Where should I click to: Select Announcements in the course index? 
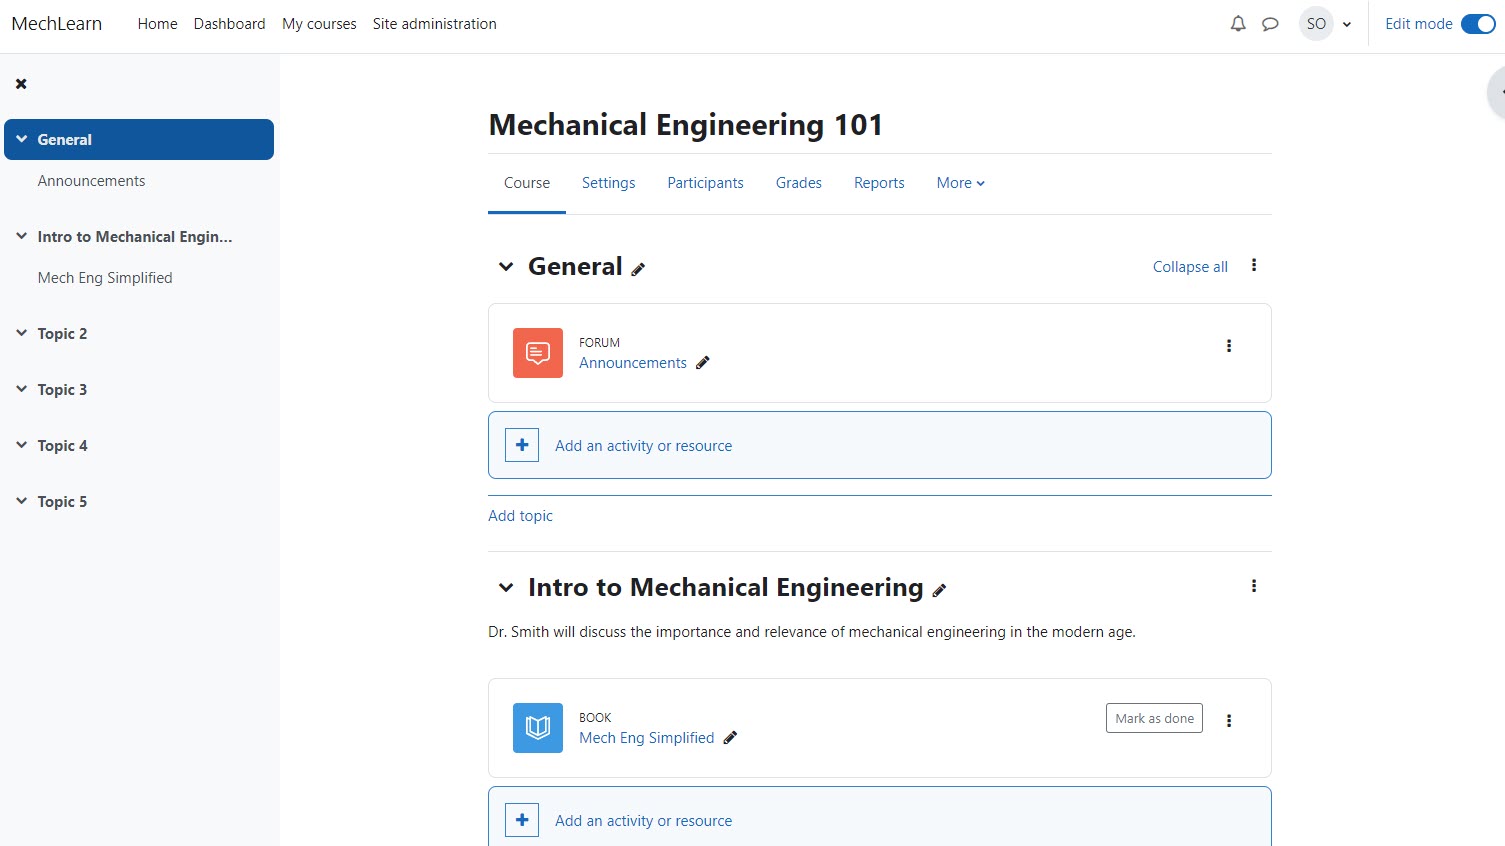91,181
